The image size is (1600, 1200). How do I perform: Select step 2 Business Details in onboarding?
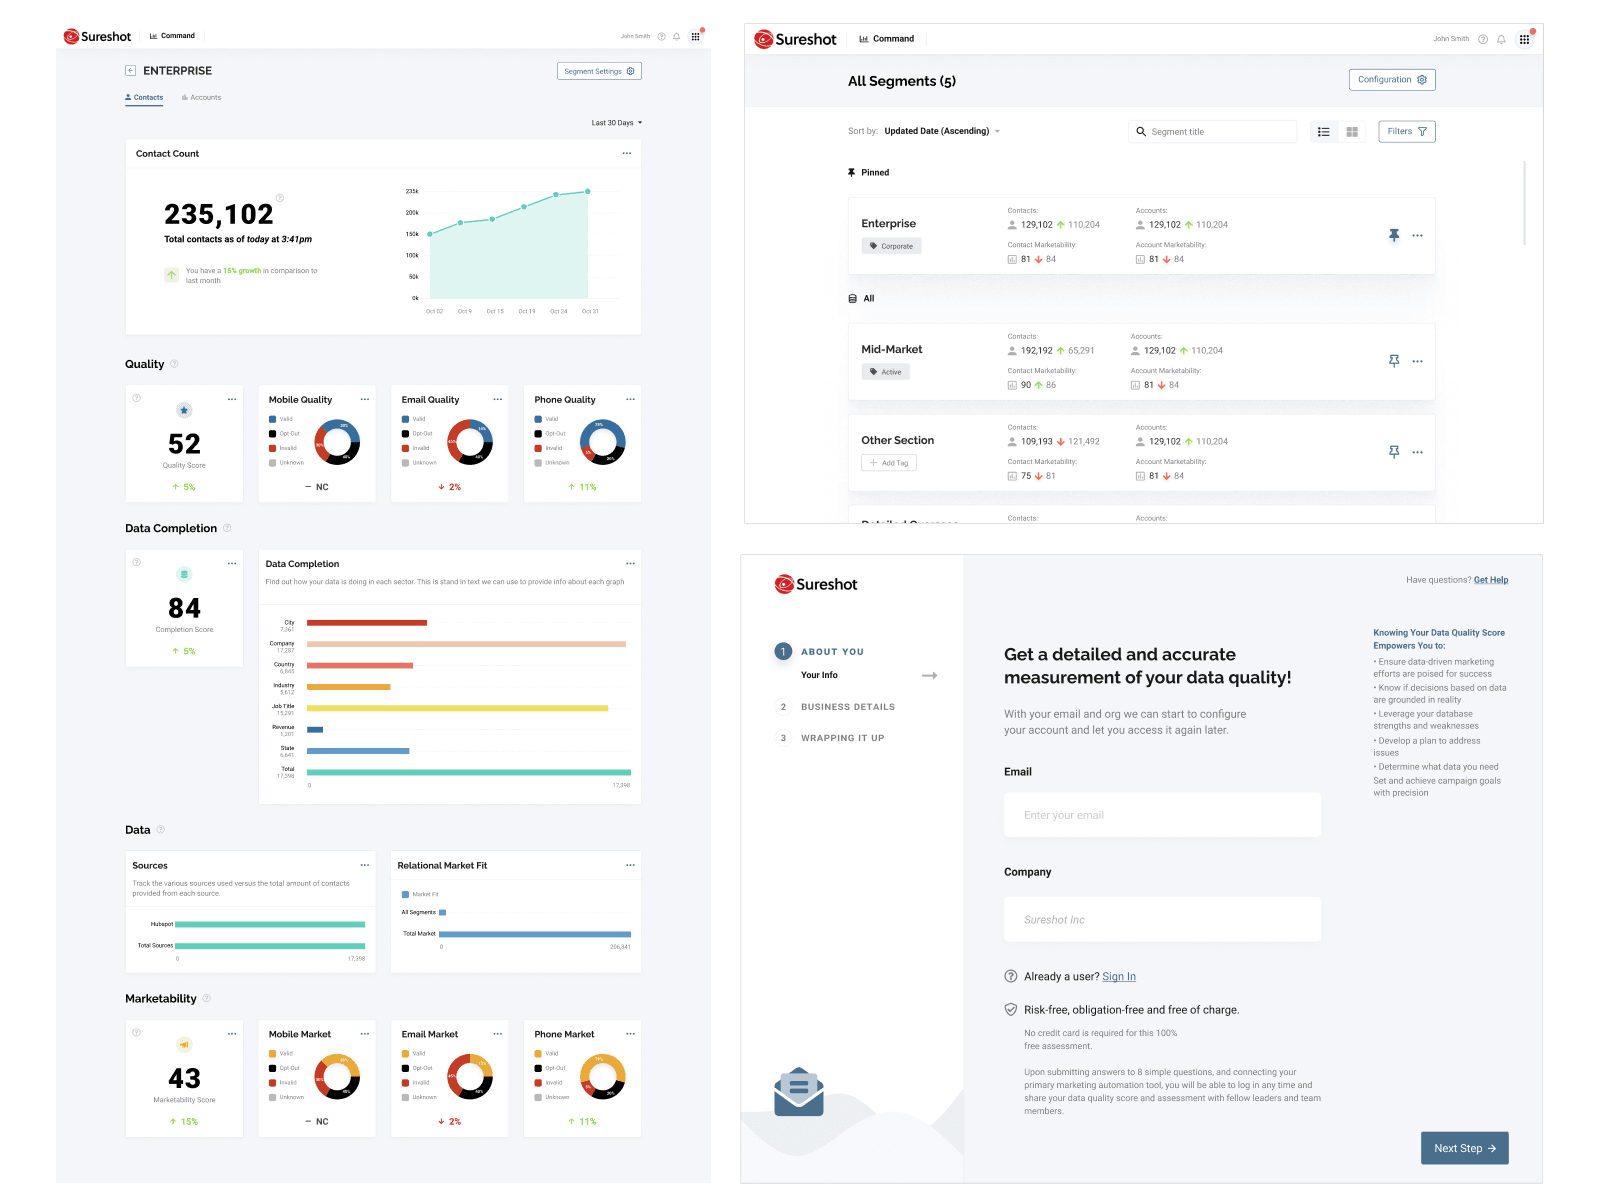[847, 707]
